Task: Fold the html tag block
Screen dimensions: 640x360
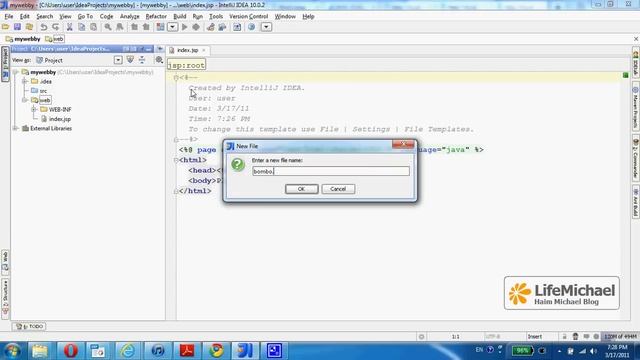Action: tap(176, 160)
